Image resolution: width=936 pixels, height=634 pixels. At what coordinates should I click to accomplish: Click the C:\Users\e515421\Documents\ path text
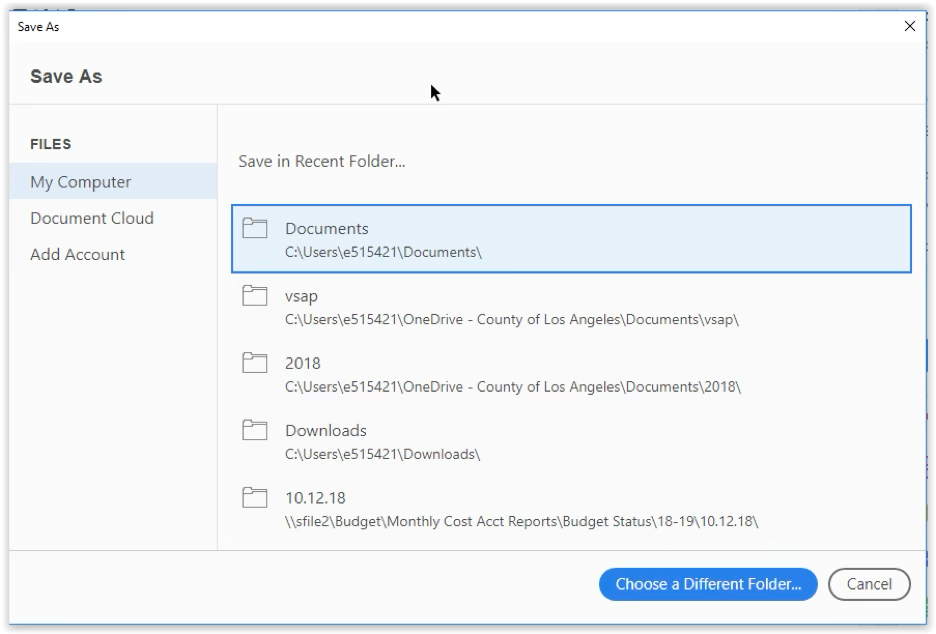click(x=383, y=253)
